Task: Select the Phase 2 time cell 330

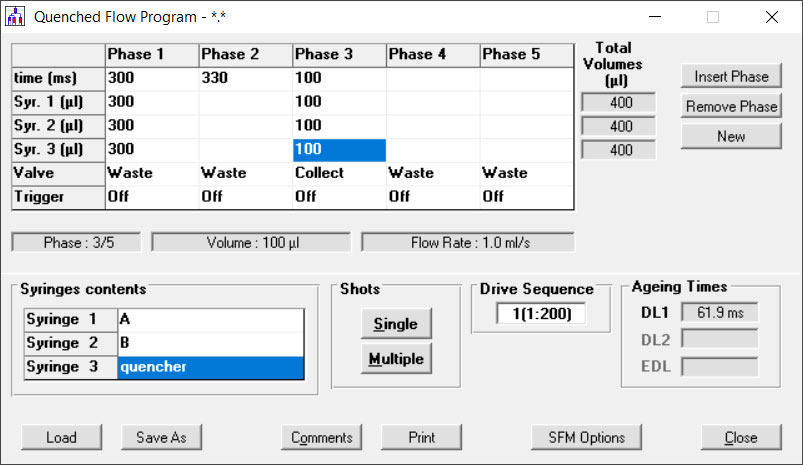Action: [245, 78]
